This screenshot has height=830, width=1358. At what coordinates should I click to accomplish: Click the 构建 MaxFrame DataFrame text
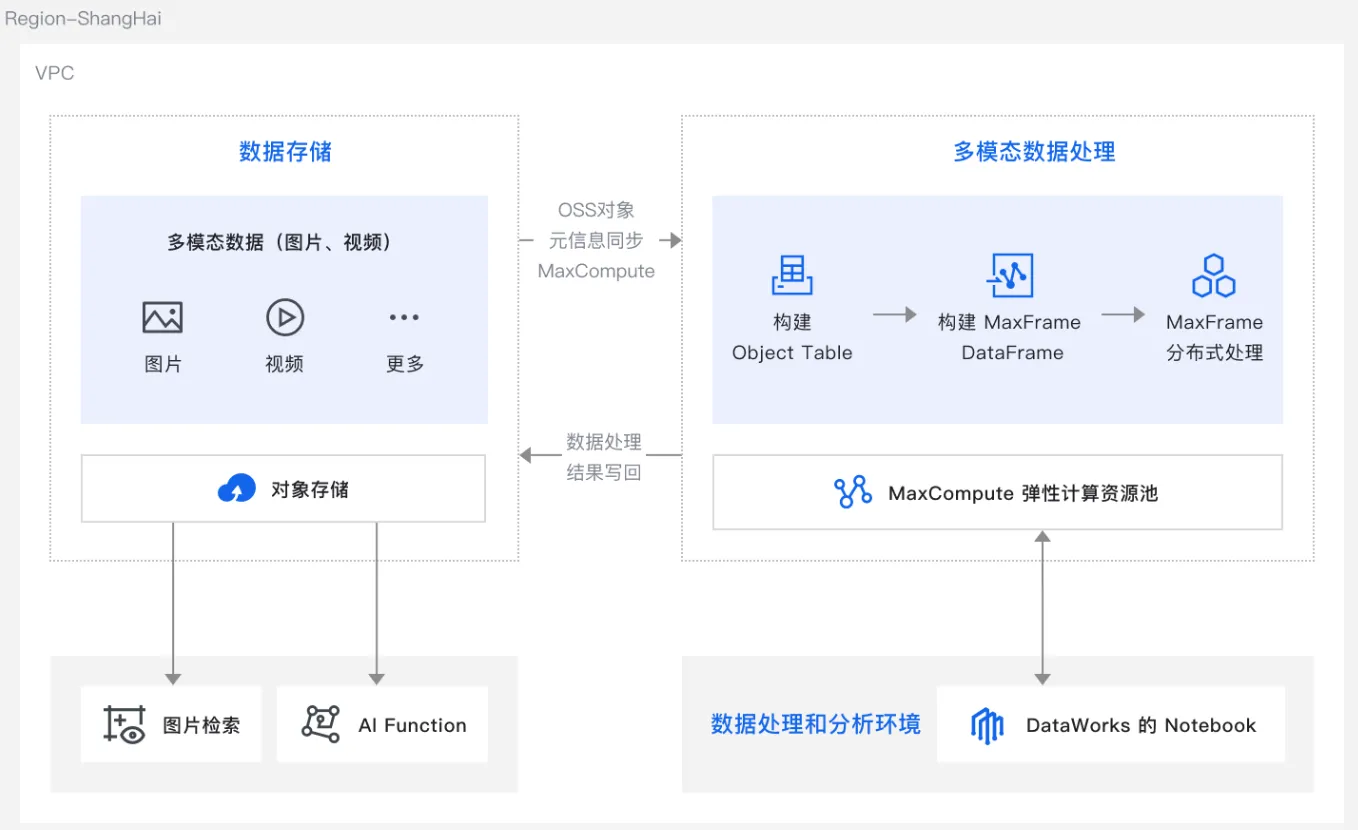[x=1010, y=337]
